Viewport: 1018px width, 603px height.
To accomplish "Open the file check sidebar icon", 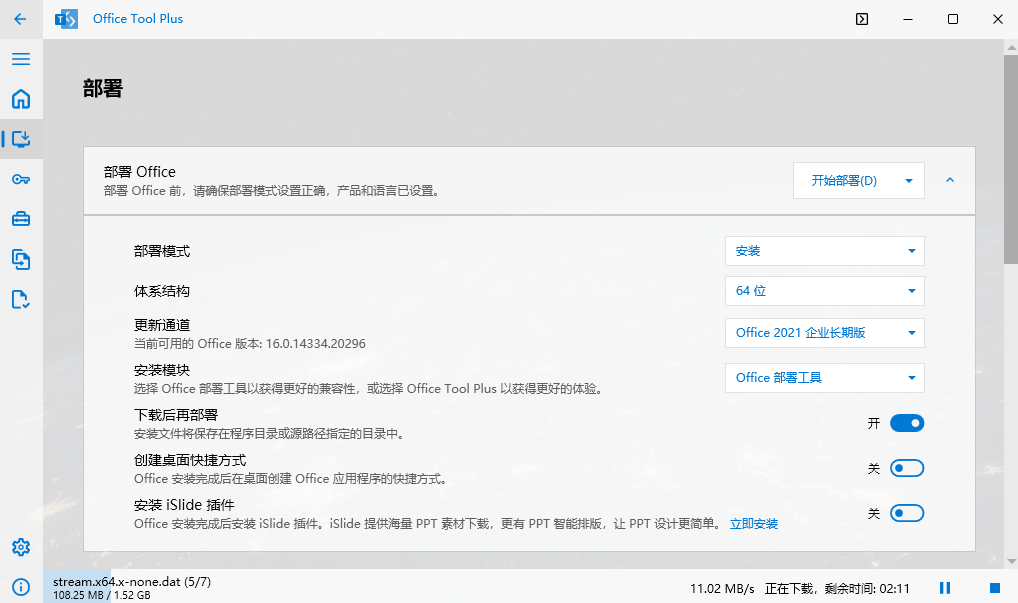I will (x=21, y=299).
